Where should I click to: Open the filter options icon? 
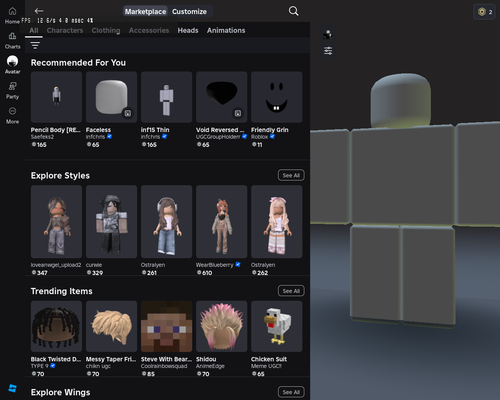(35, 45)
